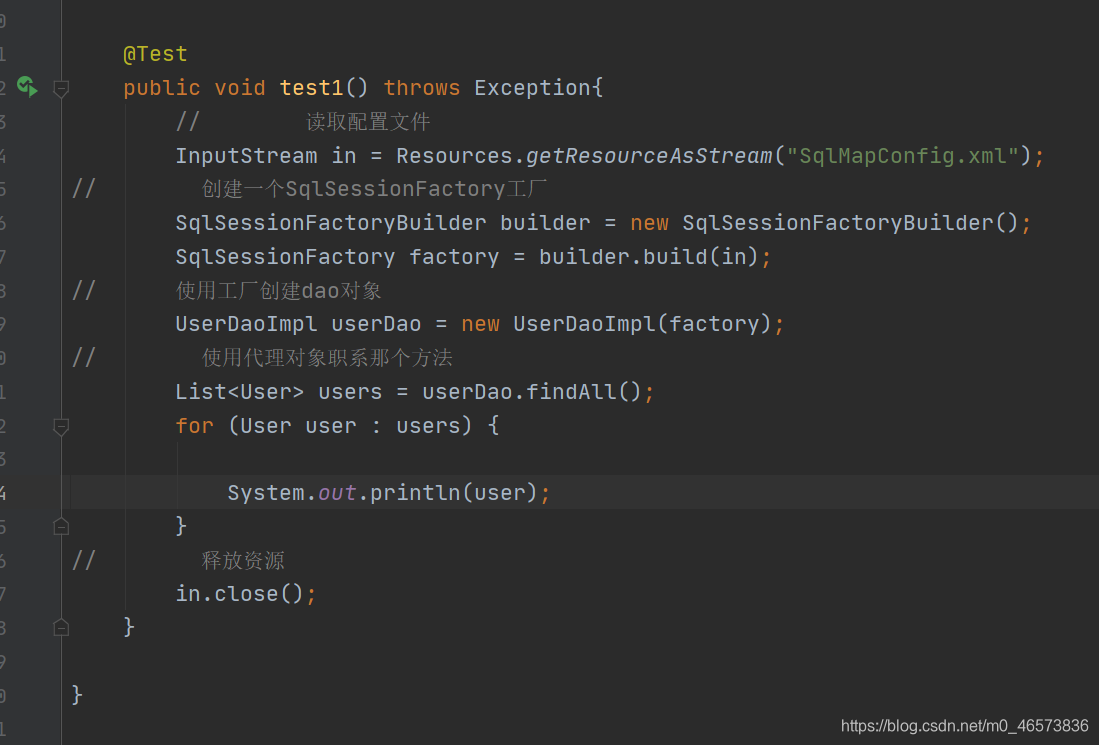Viewport: 1099px width, 745px height.
Task: Collapse the test1 method fold marker
Action: click(61, 88)
